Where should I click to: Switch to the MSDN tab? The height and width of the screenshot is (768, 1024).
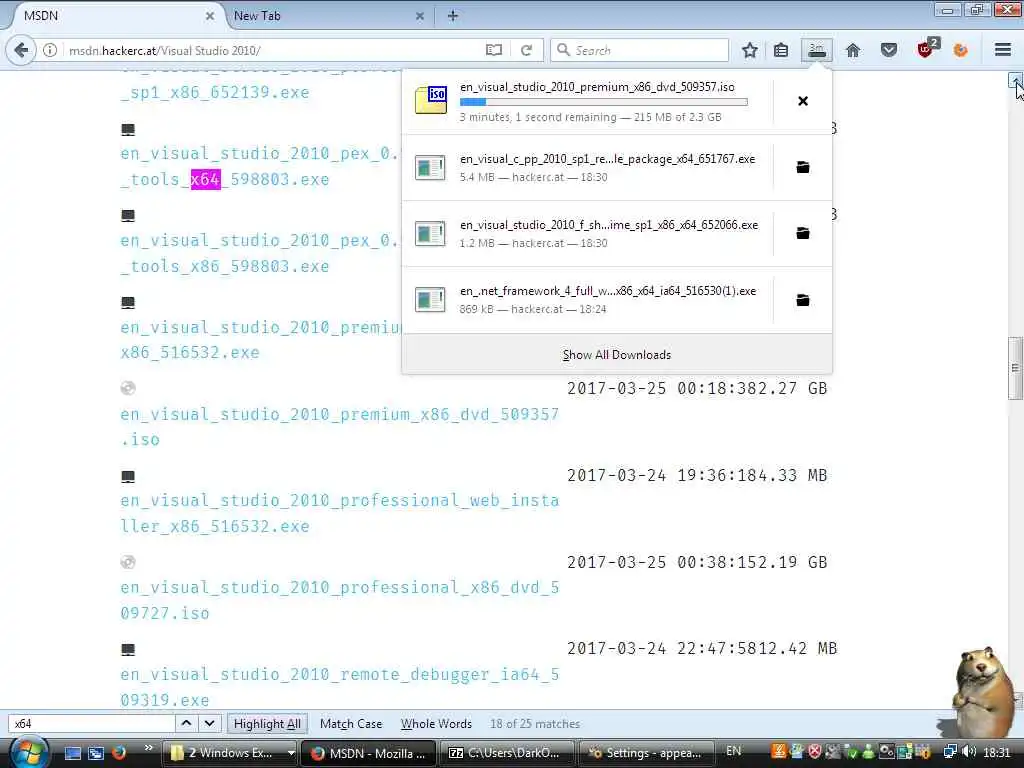click(111, 16)
